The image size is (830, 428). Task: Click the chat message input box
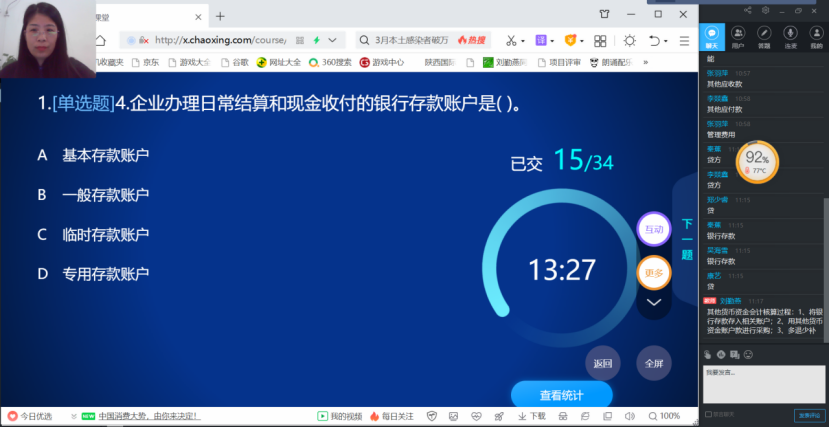pyautogui.click(x=763, y=384)
